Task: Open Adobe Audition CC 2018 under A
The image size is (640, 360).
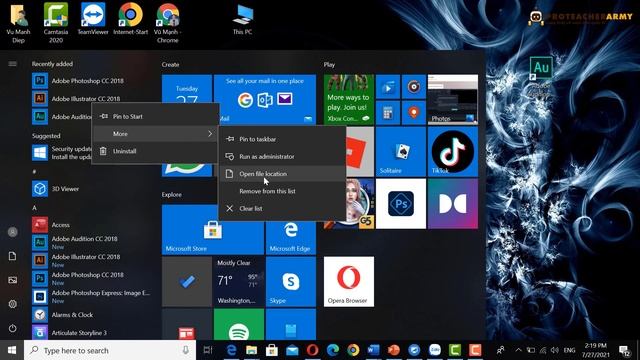Action: click(x=75, y=242)
